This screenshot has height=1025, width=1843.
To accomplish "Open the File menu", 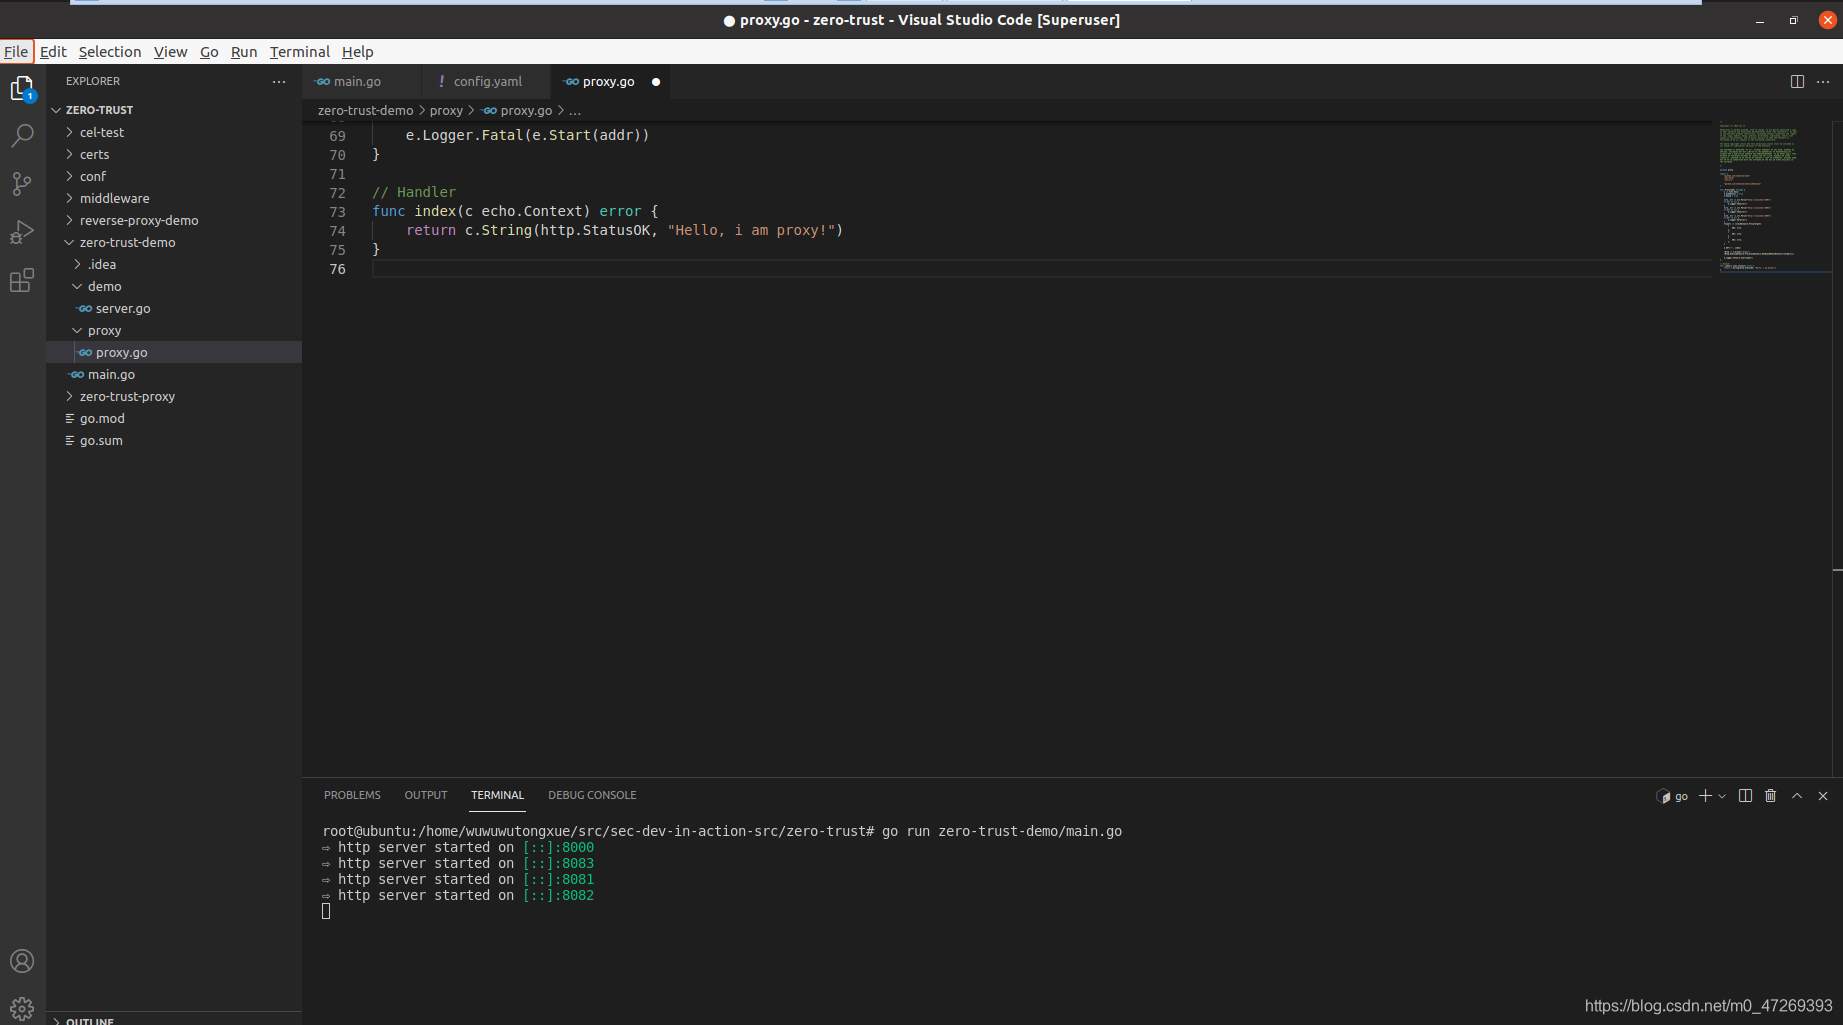I will 16,52.
